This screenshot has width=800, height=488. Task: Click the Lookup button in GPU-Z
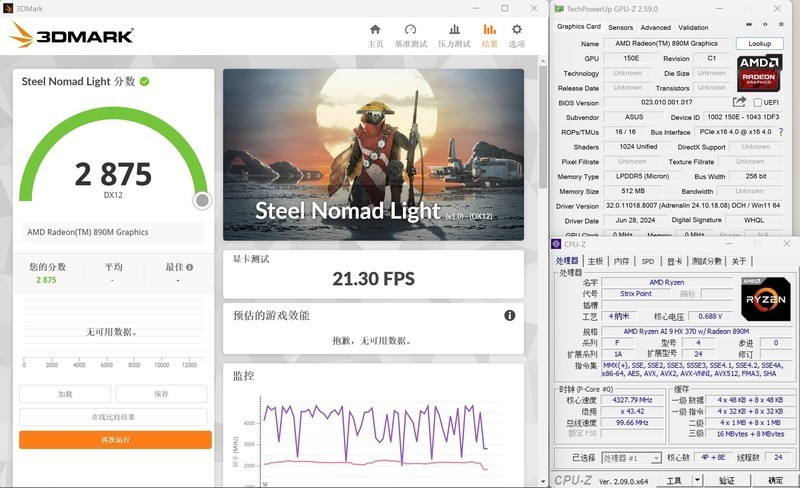click(759, 43)
